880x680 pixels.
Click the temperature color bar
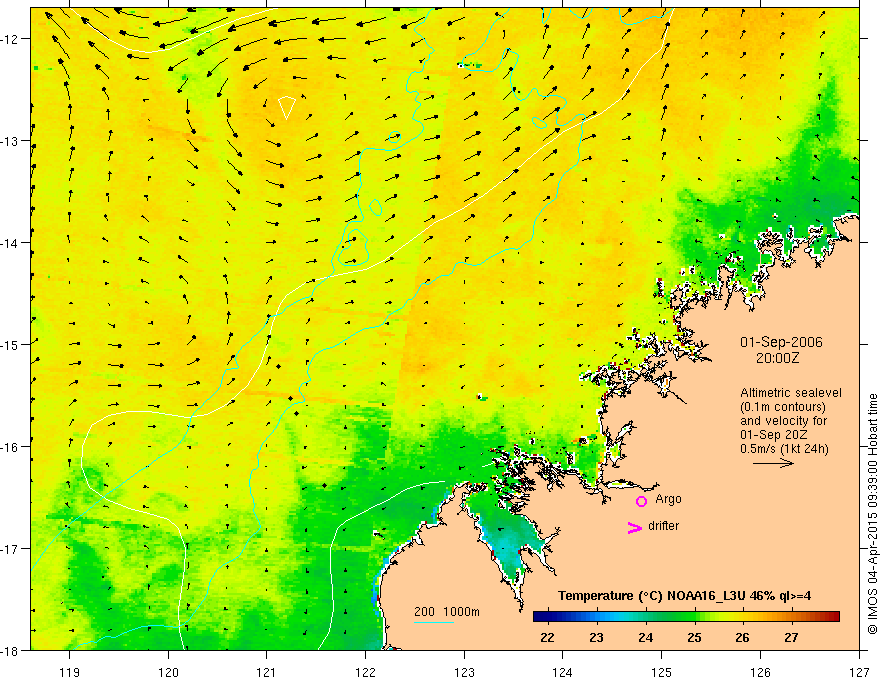tap(686, 616)
